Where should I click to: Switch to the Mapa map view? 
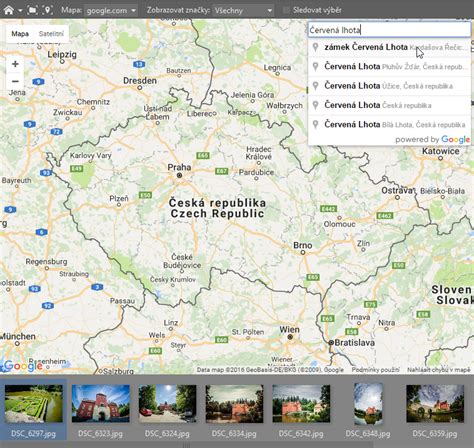(20, 34)
